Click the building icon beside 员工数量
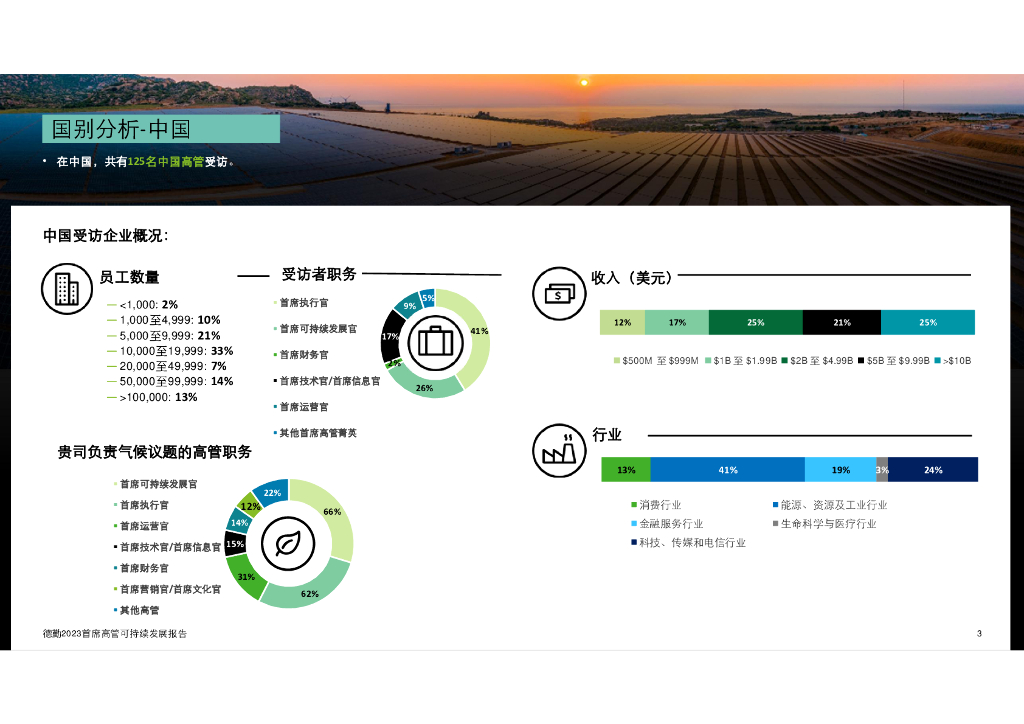Image resolution: width=1024 pixels, height=724 pixels. 67,289
